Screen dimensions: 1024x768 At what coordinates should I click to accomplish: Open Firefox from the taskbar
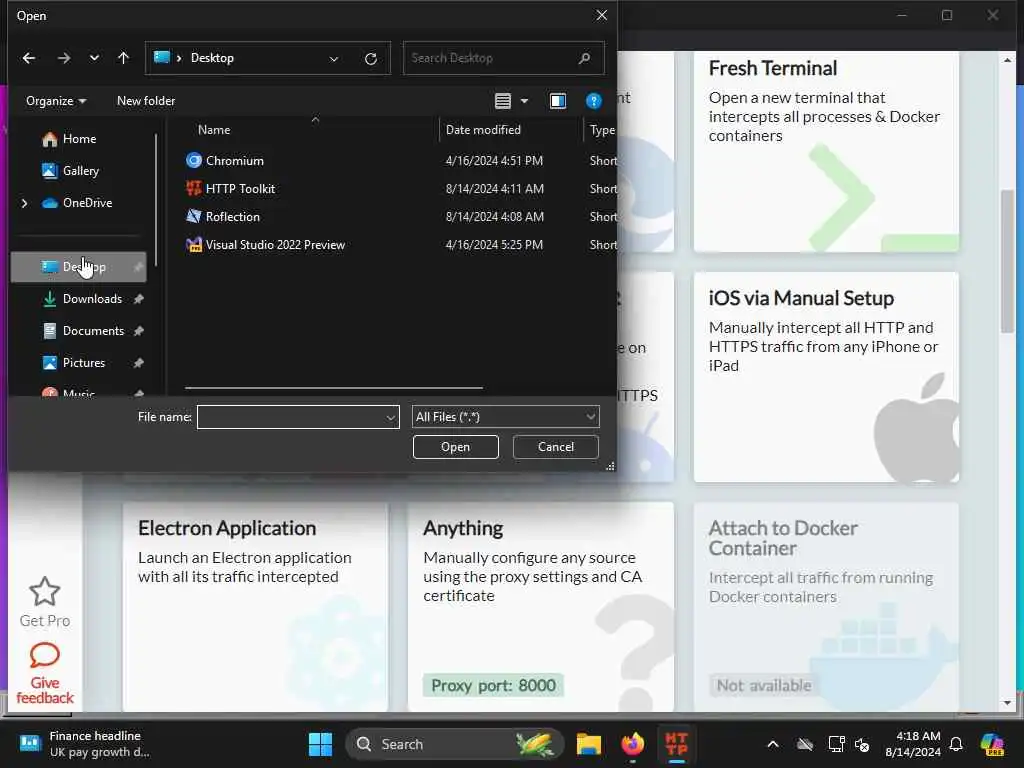pyautogui.click(x=632, y=744)
